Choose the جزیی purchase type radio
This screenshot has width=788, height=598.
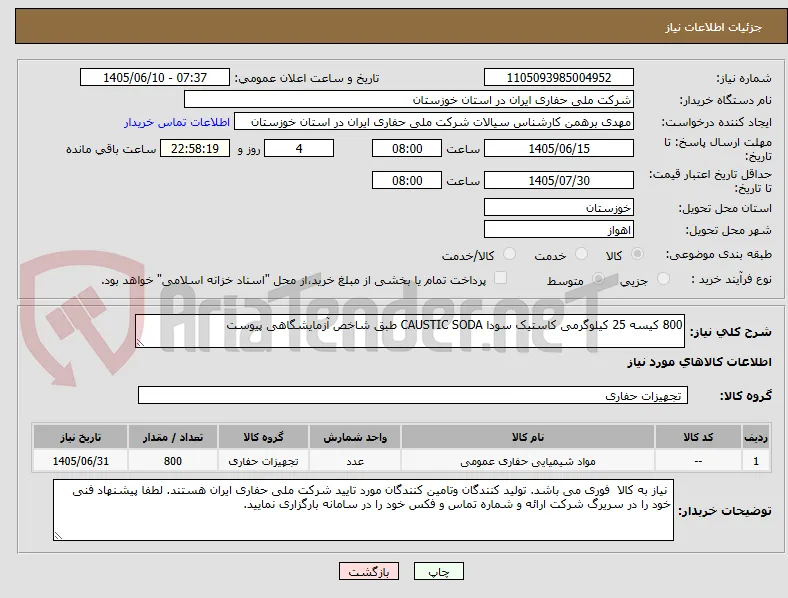point(663,278)
